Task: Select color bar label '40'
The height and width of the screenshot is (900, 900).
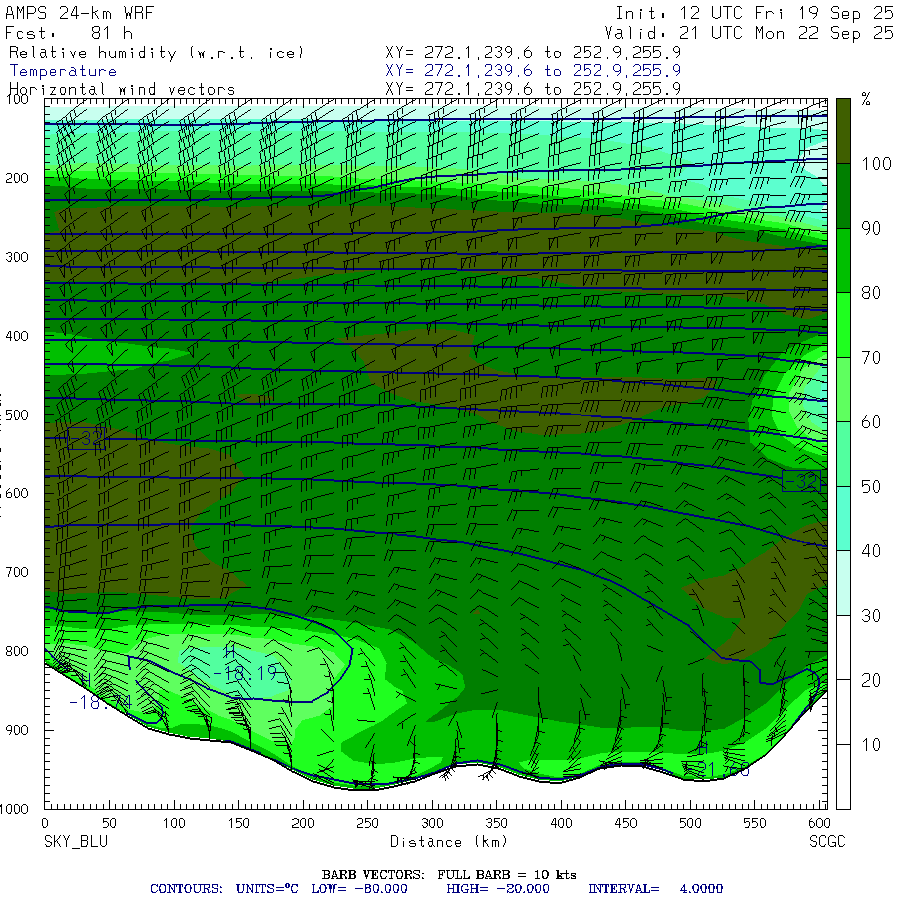Action: coord(871,551)
